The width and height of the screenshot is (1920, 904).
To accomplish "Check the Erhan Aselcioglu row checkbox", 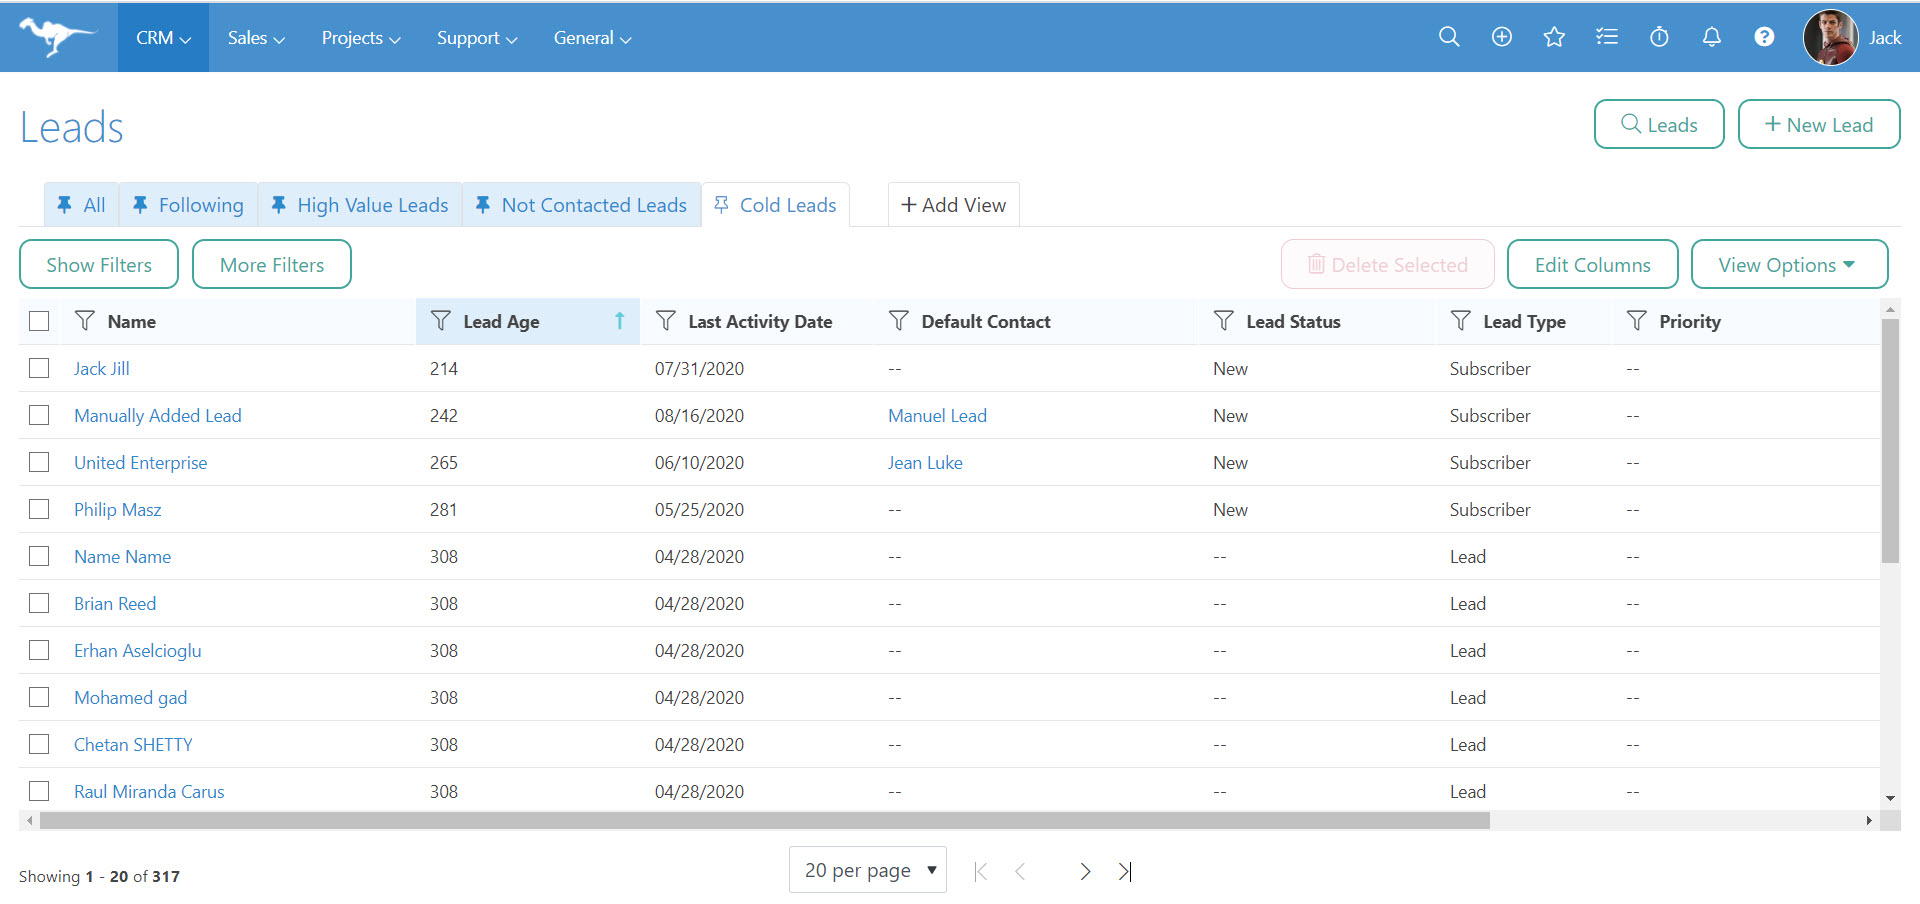I will point(39,650).
